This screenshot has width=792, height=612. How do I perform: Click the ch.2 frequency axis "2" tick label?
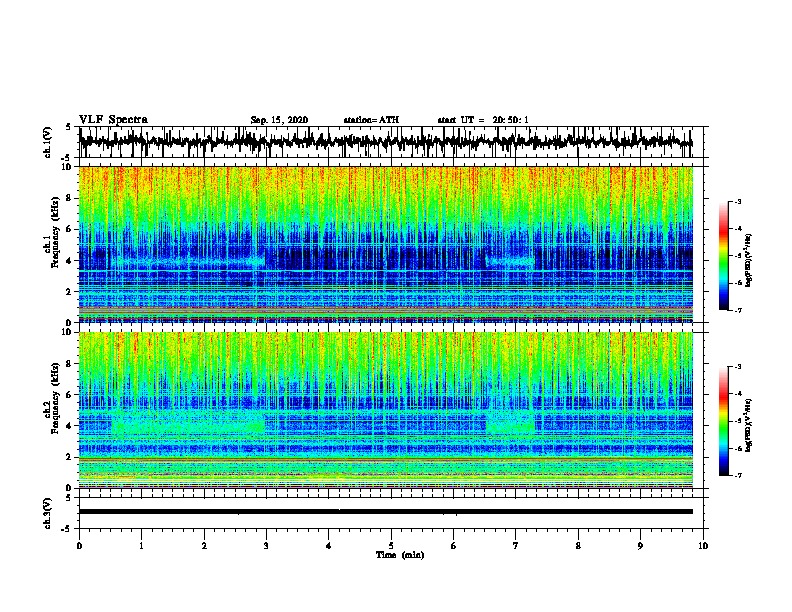click(x=69, y=457)
